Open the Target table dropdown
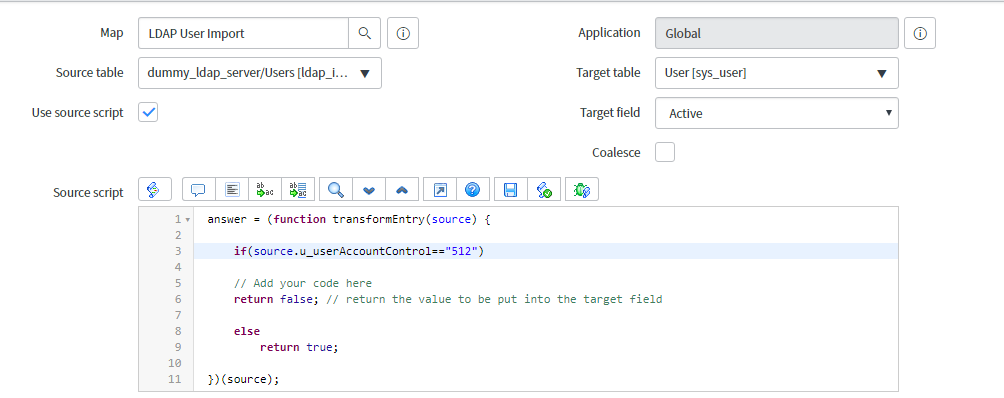Screen dimensions: 1004x398 777,73
